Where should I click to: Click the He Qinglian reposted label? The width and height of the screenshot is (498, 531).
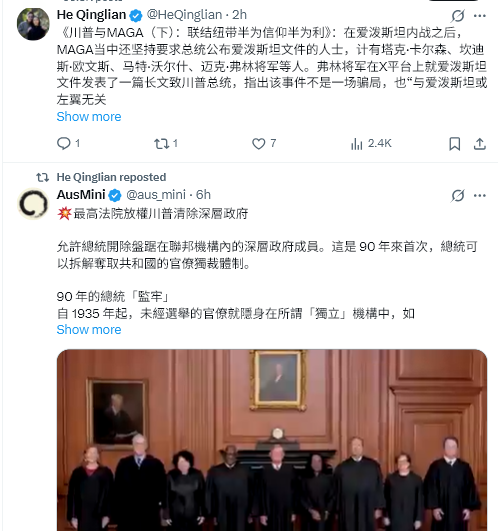(x=111, y=177)
